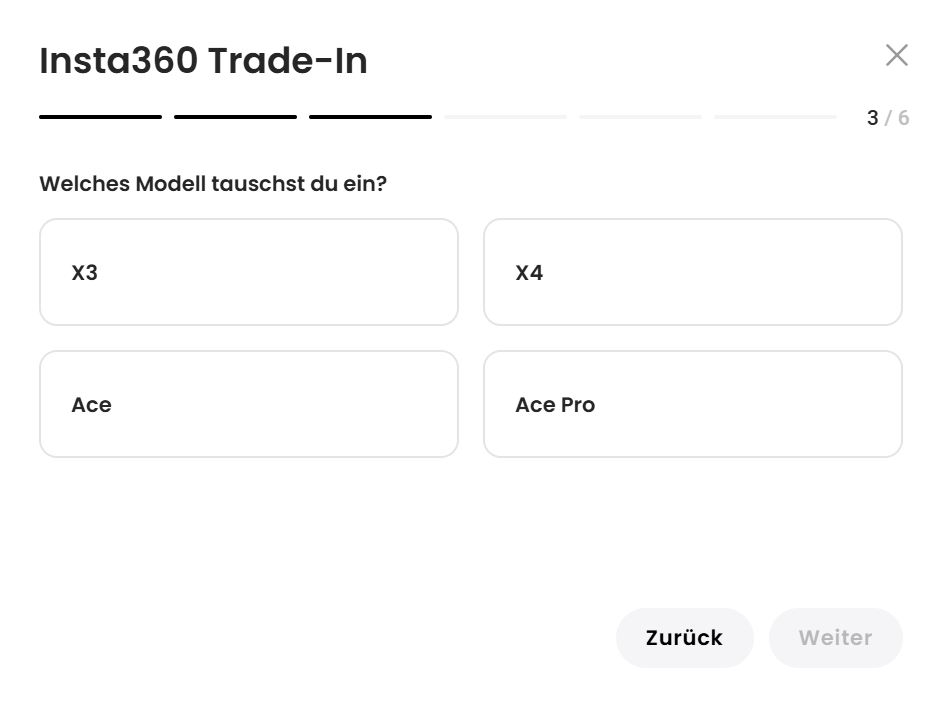Click the total step count 6
Image resolution: width=945 pixels, height=707 pixels.
click(904, 118)
